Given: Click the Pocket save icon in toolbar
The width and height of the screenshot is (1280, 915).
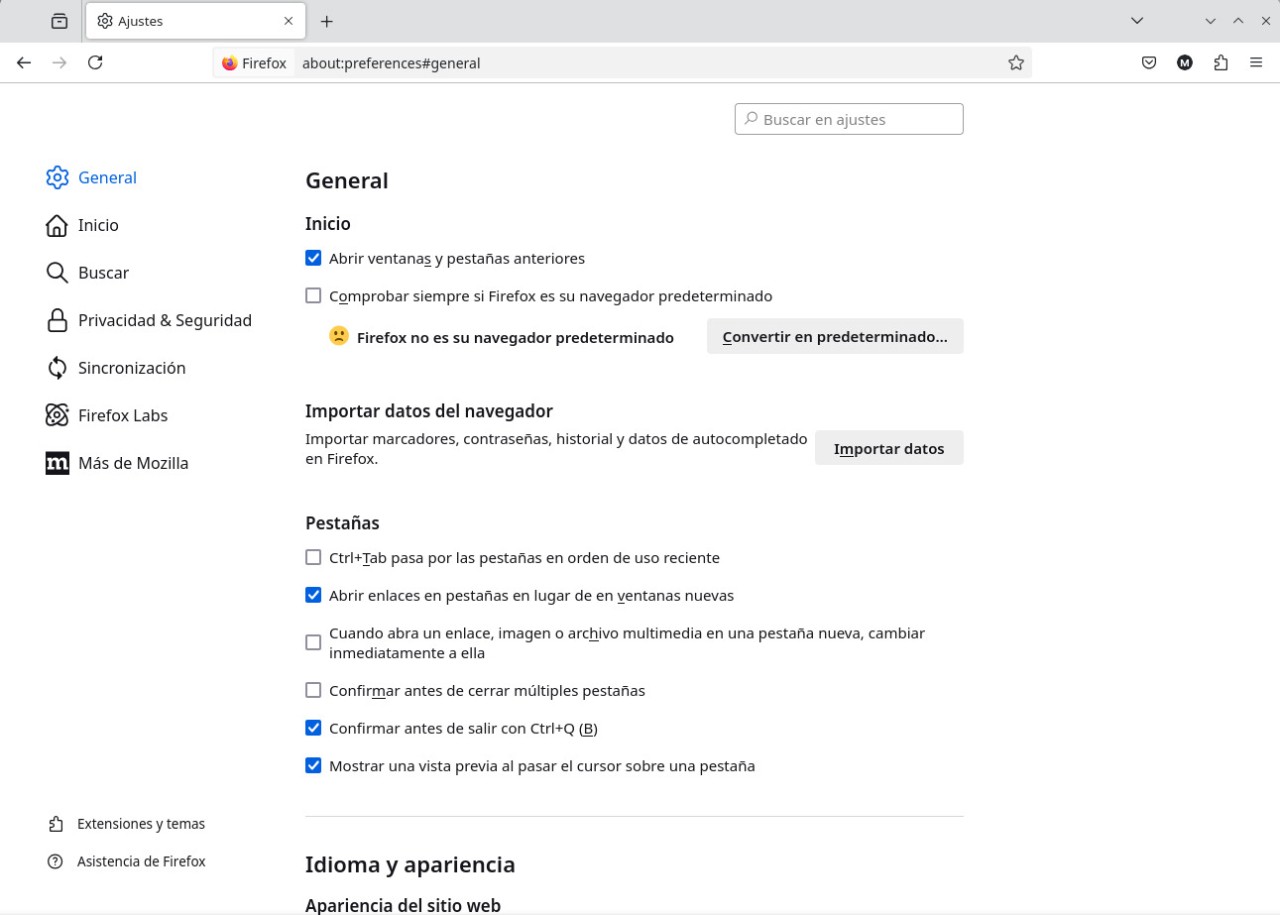Looking at the screenshot, I should click(x=1149, y=63).
